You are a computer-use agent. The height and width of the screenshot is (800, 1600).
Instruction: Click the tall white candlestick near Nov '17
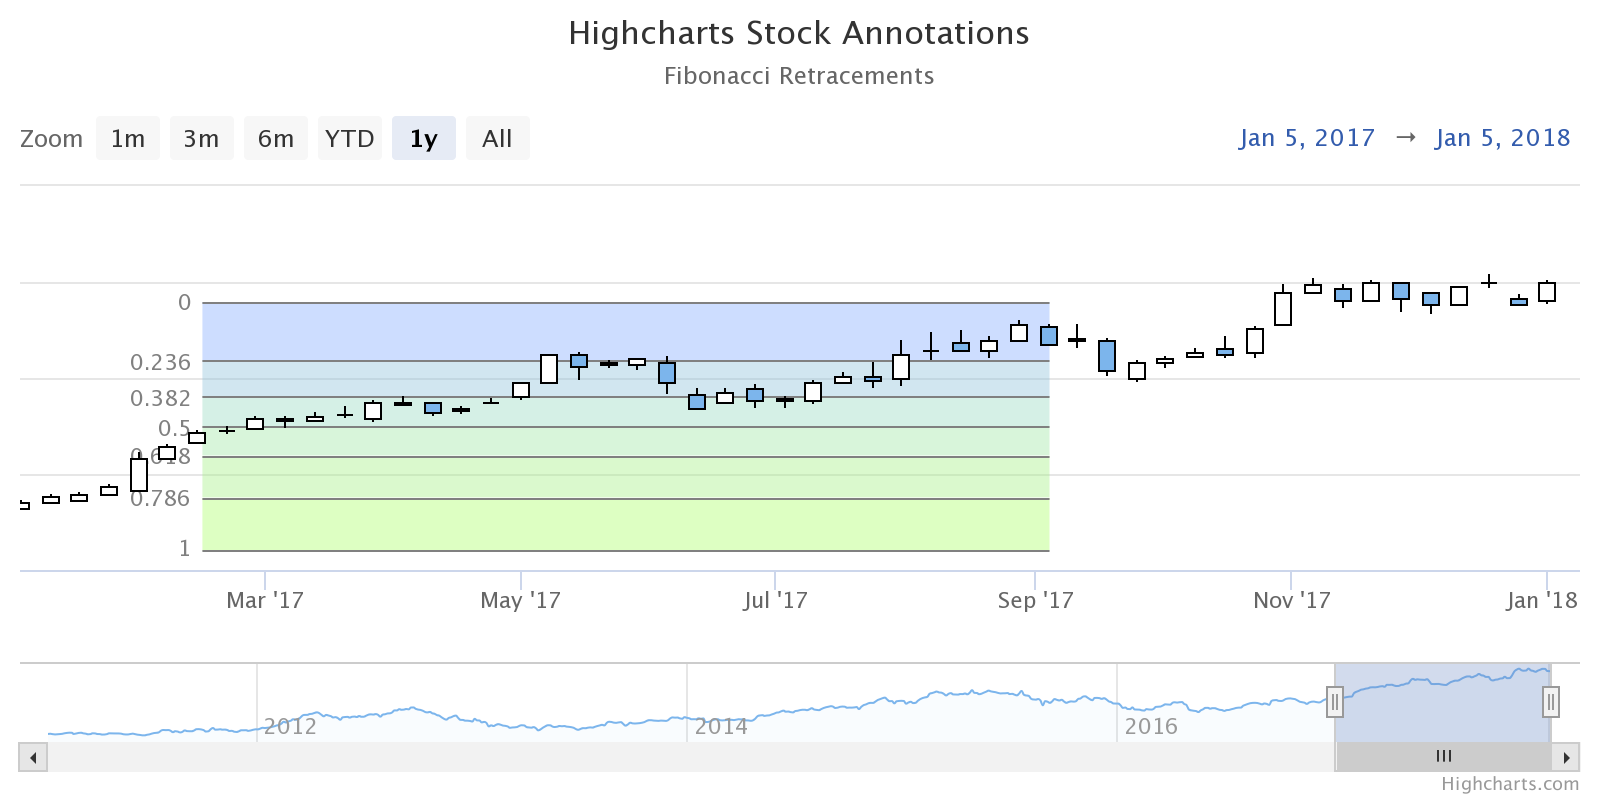[1283, 309]
